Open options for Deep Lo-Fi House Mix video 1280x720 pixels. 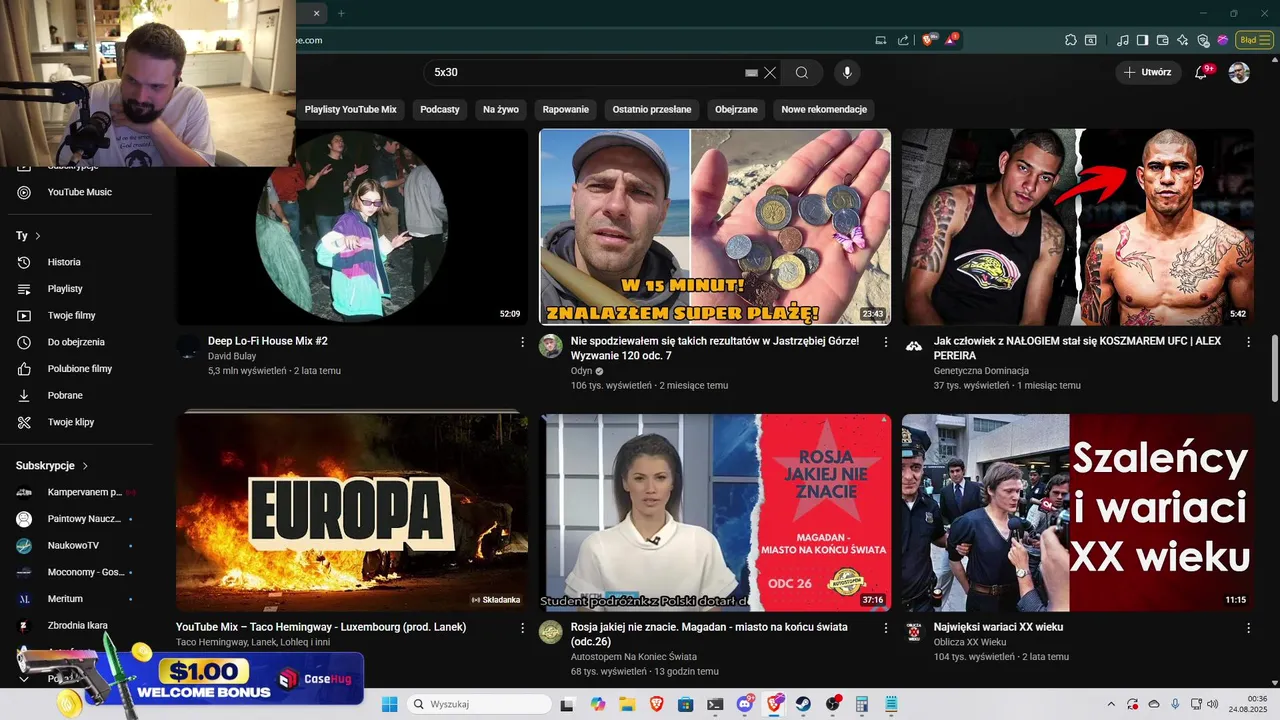(522, 342)
